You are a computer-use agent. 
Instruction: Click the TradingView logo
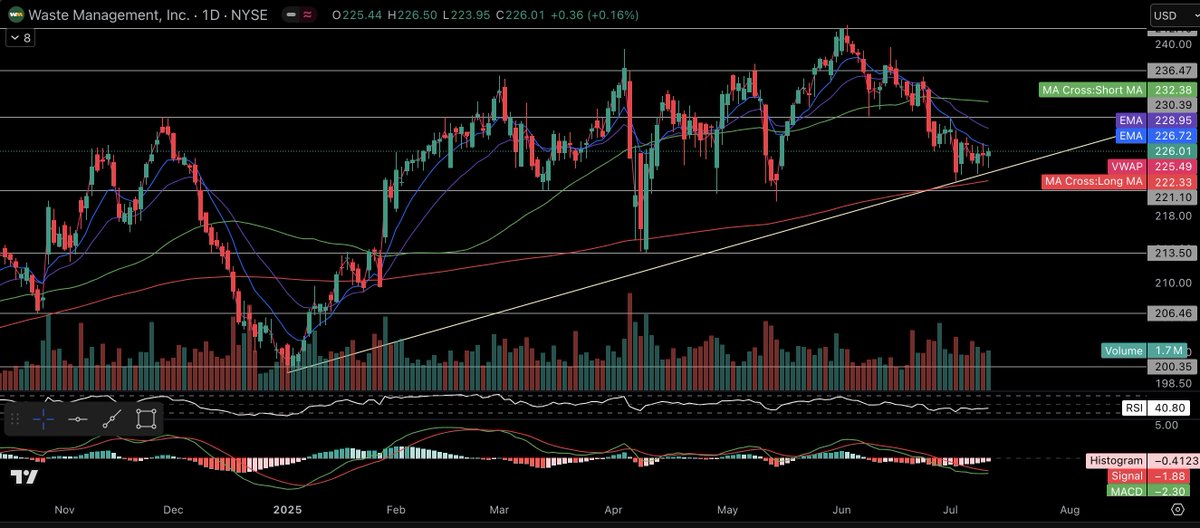pyautogui.click(x=26, y=477)
